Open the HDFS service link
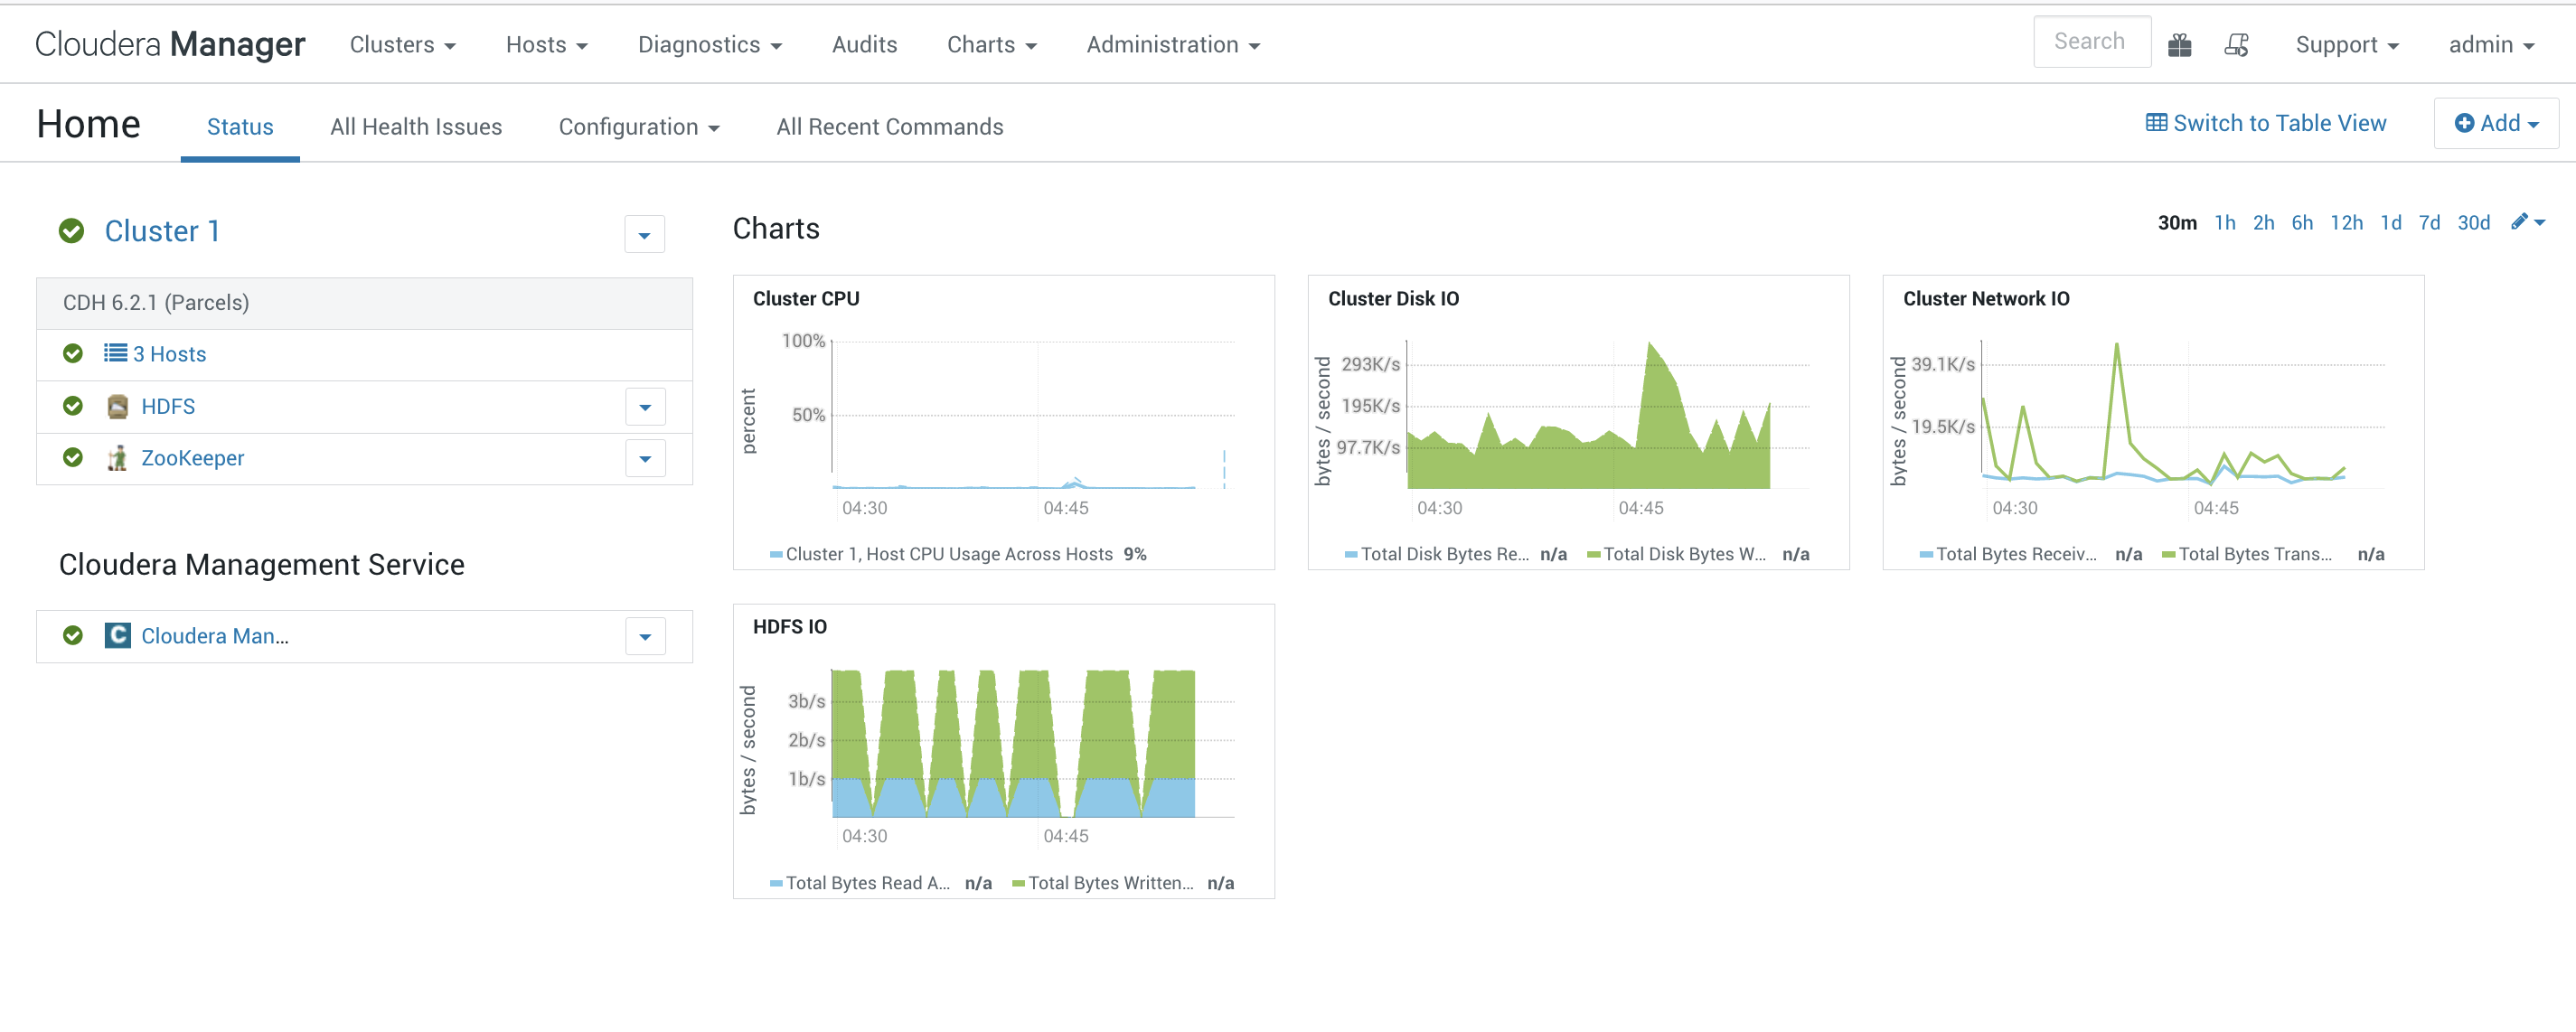This screenshot has width=2576, height=1032. point(168,407)
